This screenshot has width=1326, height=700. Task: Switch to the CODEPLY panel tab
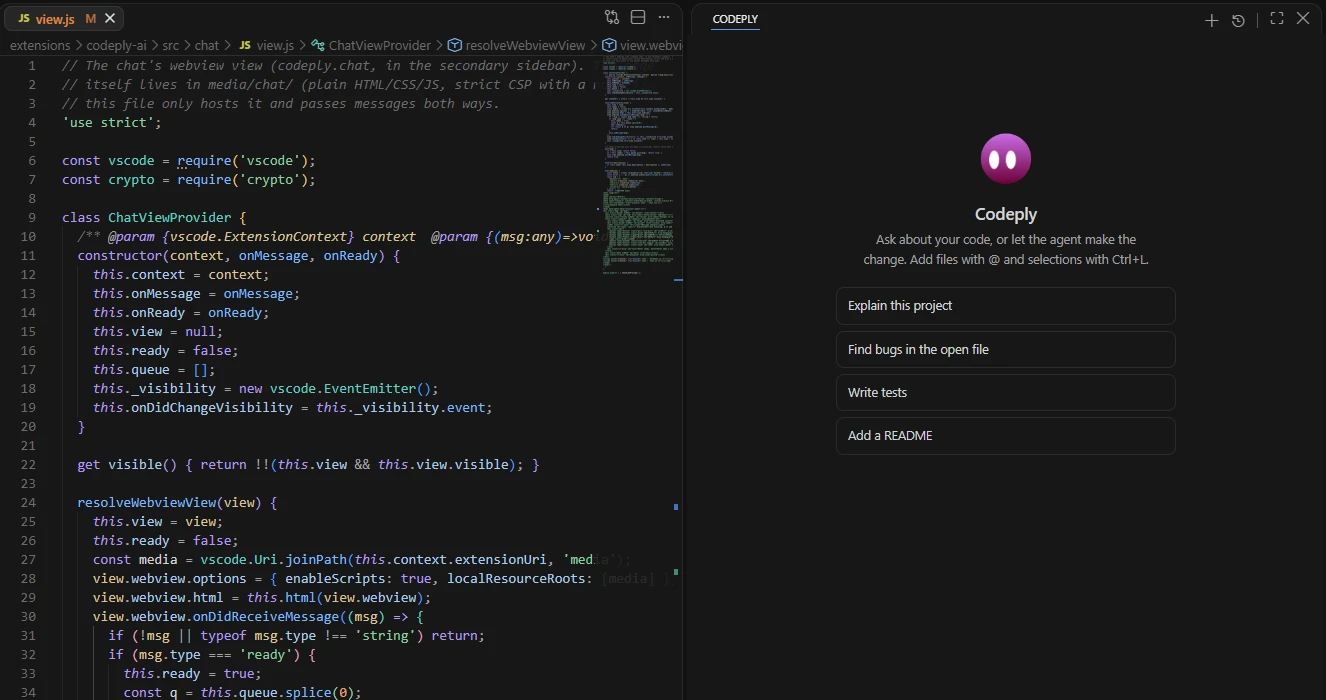(735, 19)
